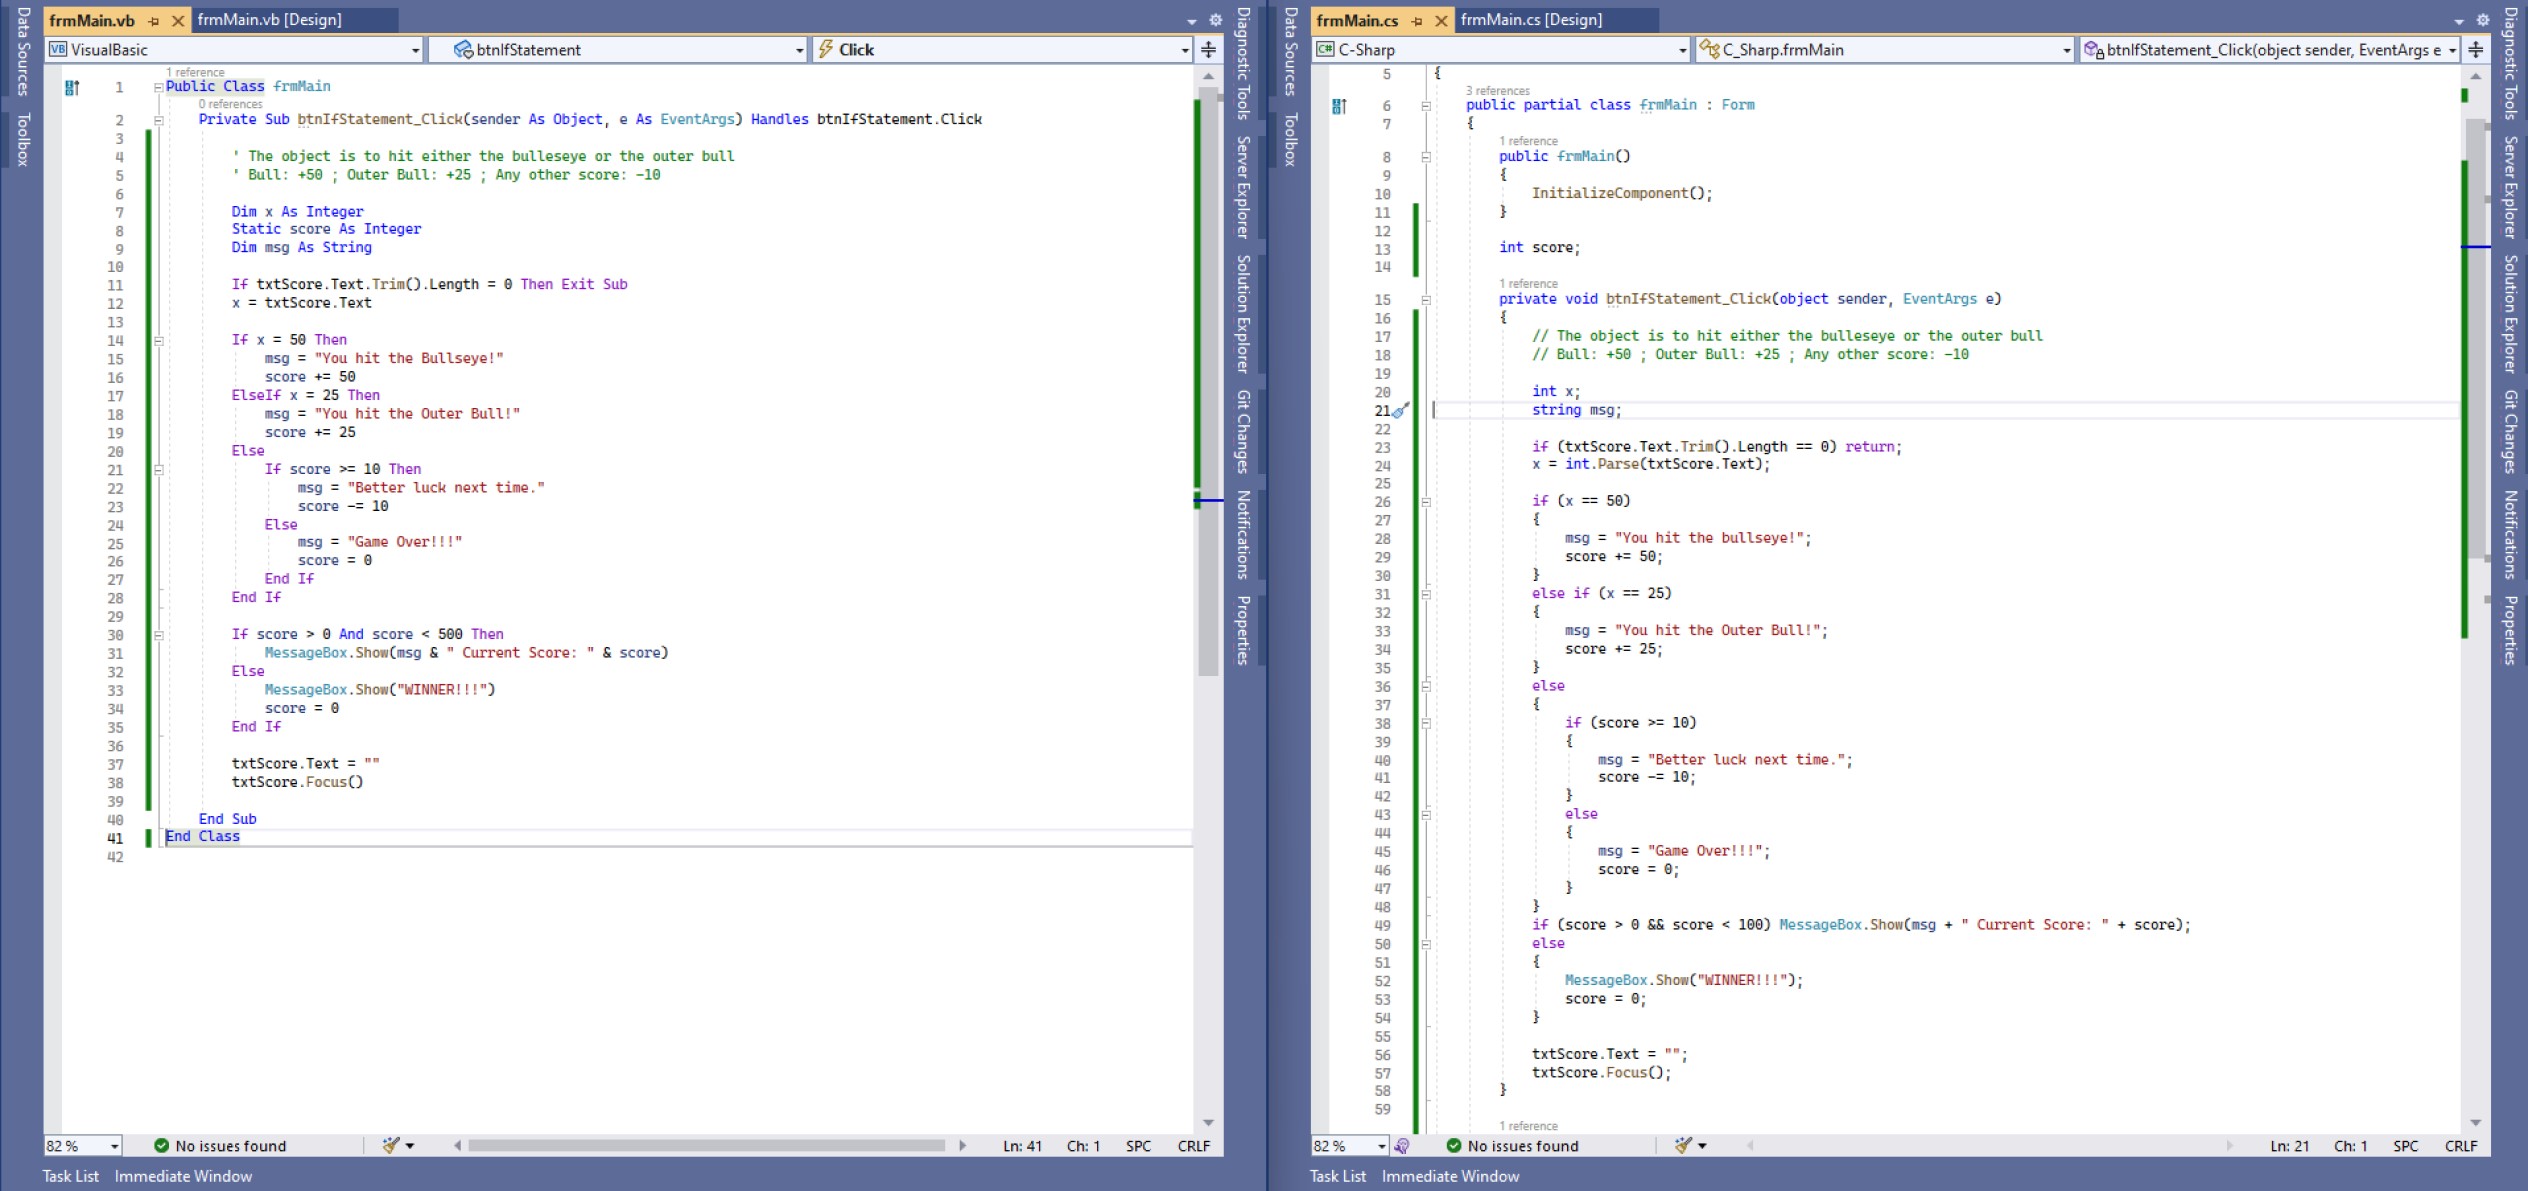Click the split editor icon in VB pane
The width and height of the screenshot is (2528, 1191).
(x=1208, y=49)
